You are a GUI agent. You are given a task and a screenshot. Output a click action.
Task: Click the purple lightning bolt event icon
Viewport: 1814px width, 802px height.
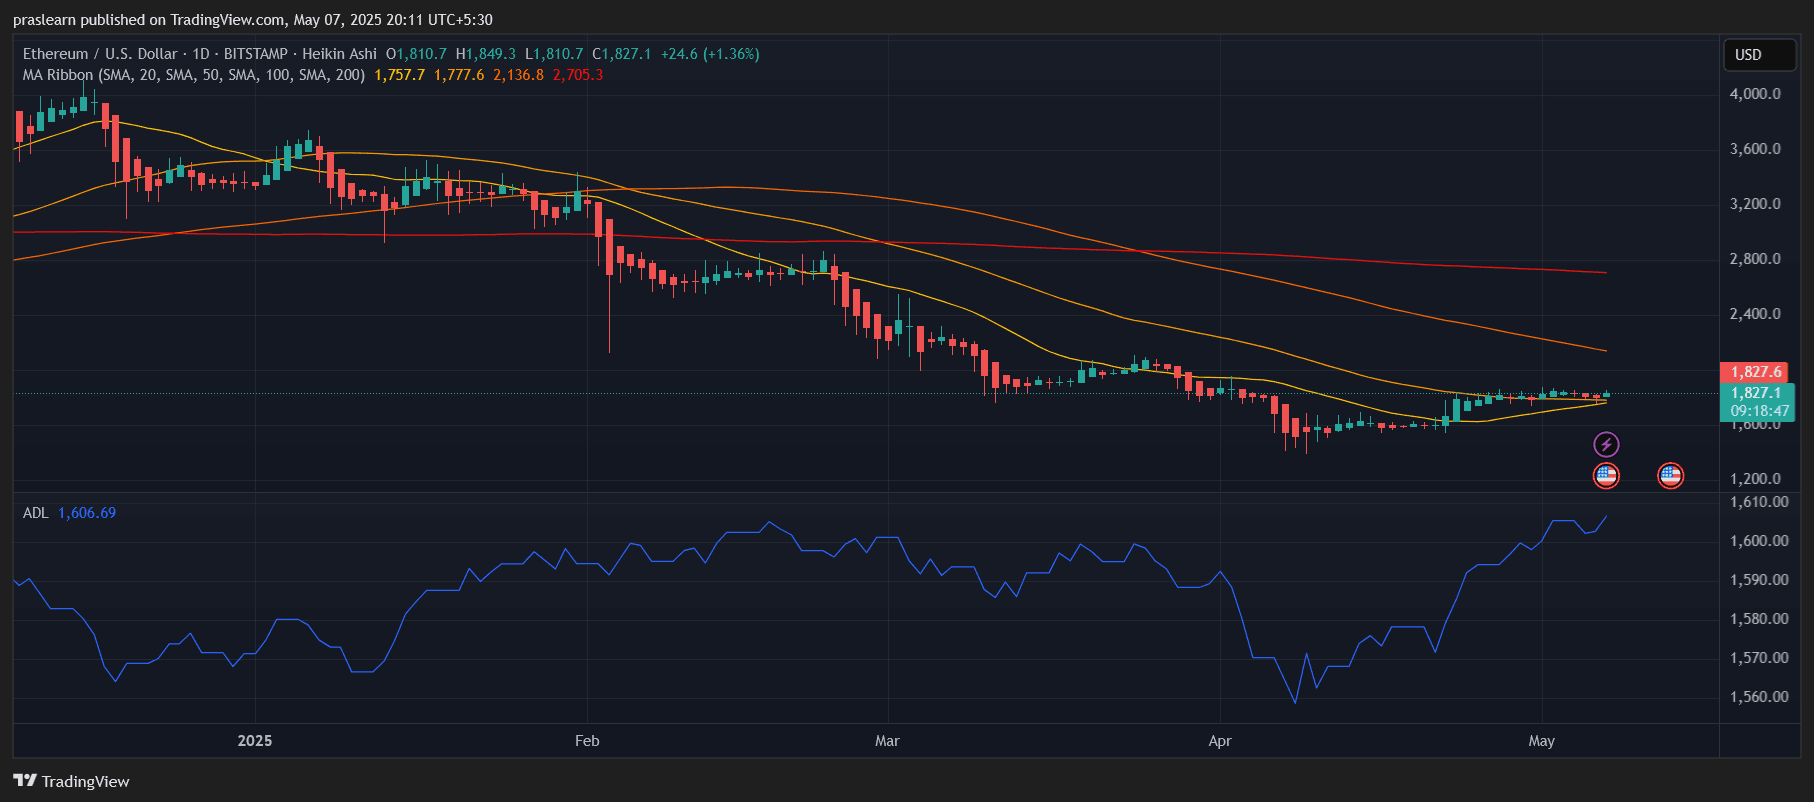[1606, 444]
